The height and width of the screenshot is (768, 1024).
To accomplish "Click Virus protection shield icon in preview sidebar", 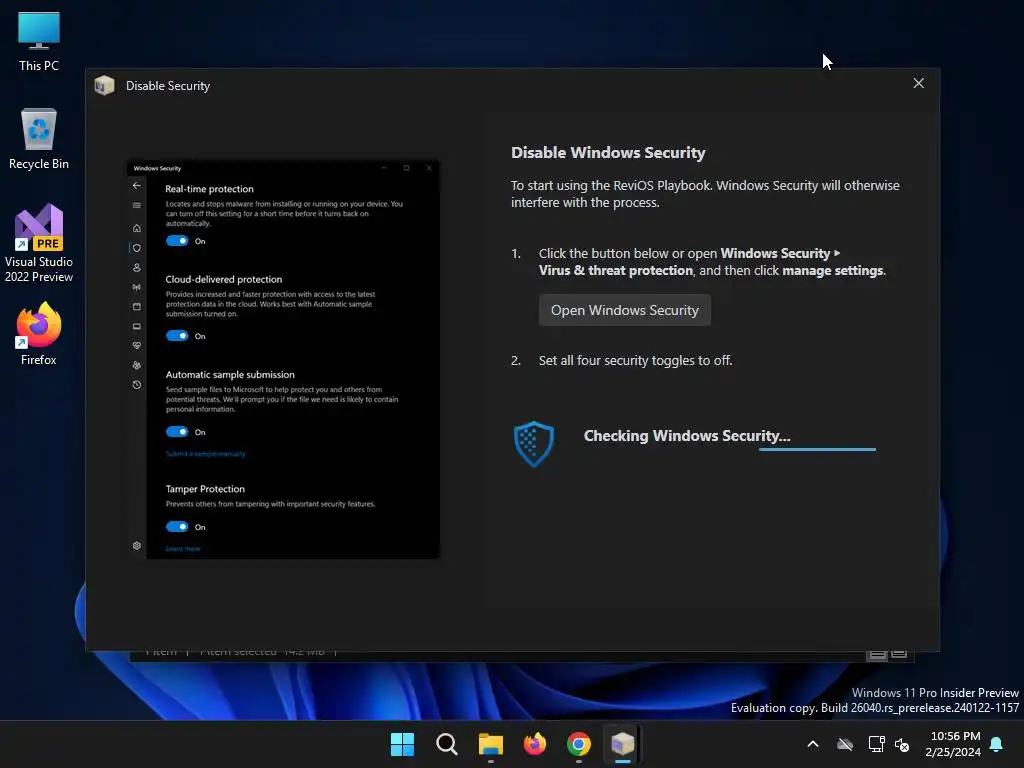I will (x=136, y=248).
